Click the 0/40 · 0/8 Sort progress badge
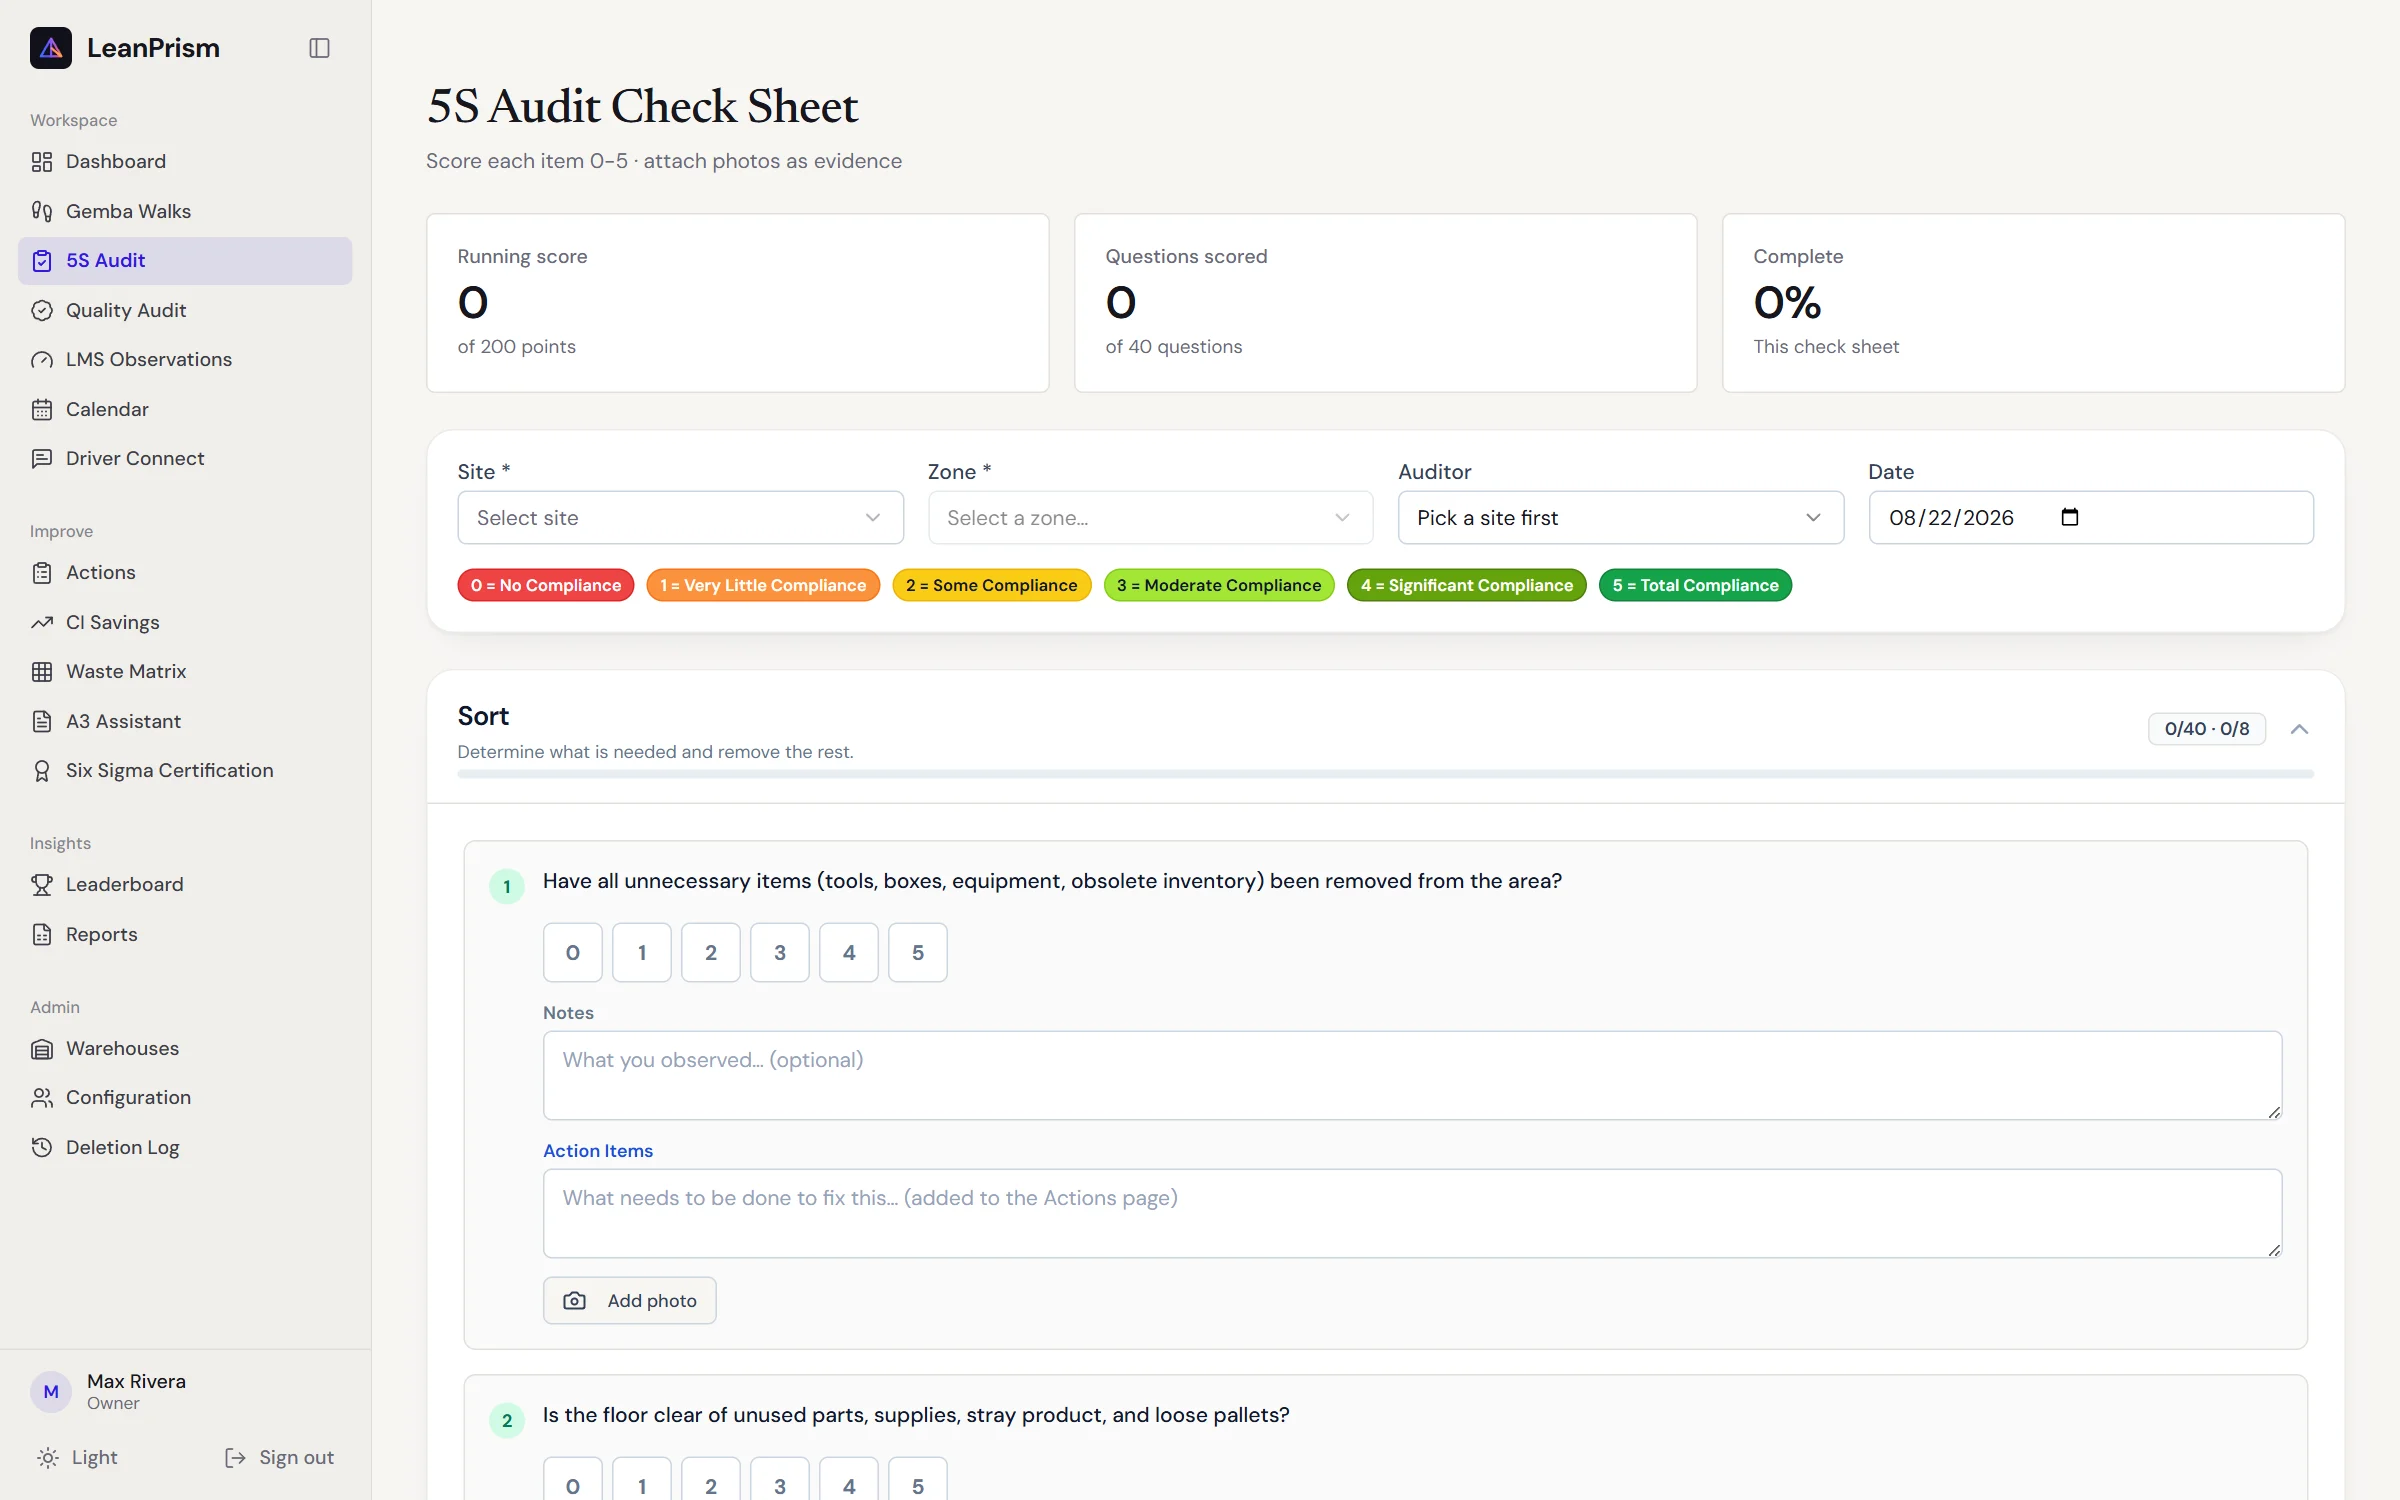This screenshot has width=2400, height=1500. point(2207,729)
